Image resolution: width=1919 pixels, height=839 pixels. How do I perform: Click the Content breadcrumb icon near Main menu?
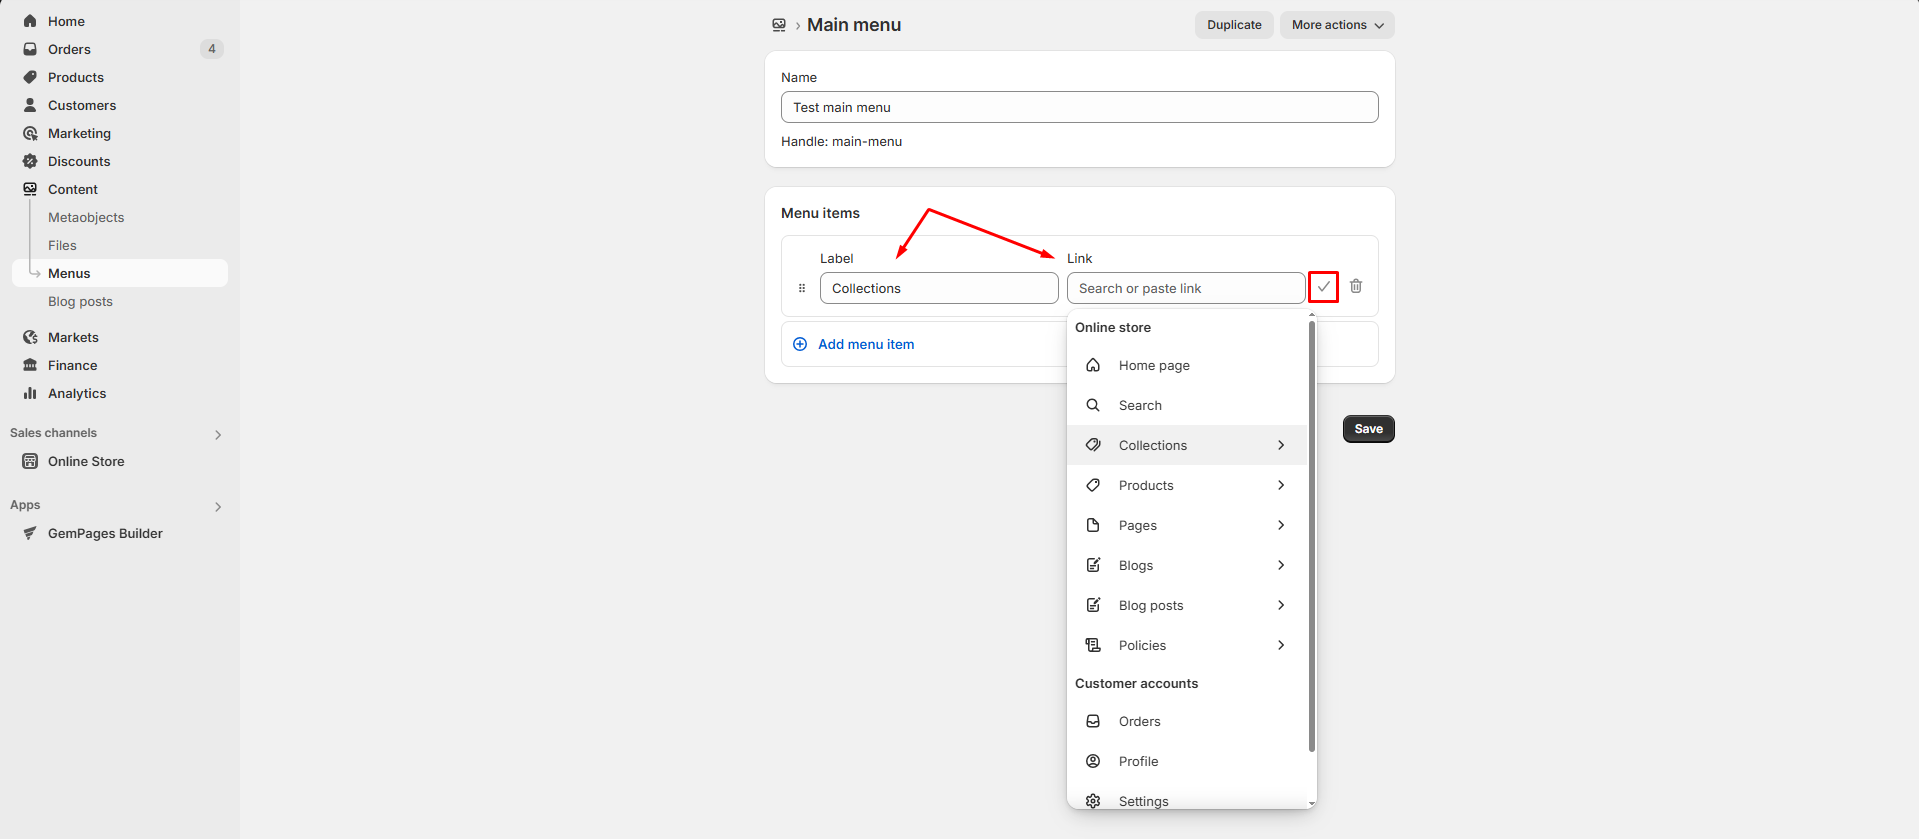pos(779,25)
